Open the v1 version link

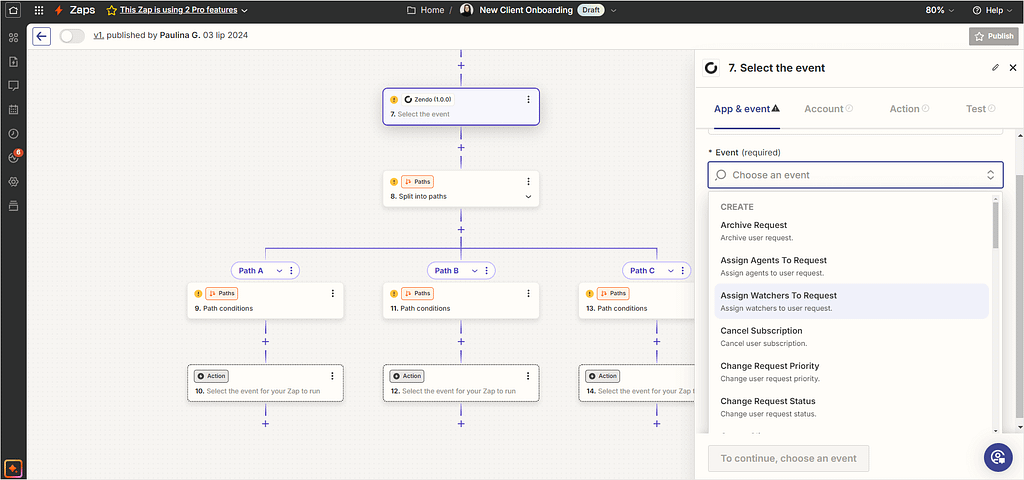pyautogui.click(x=99, y=35)
